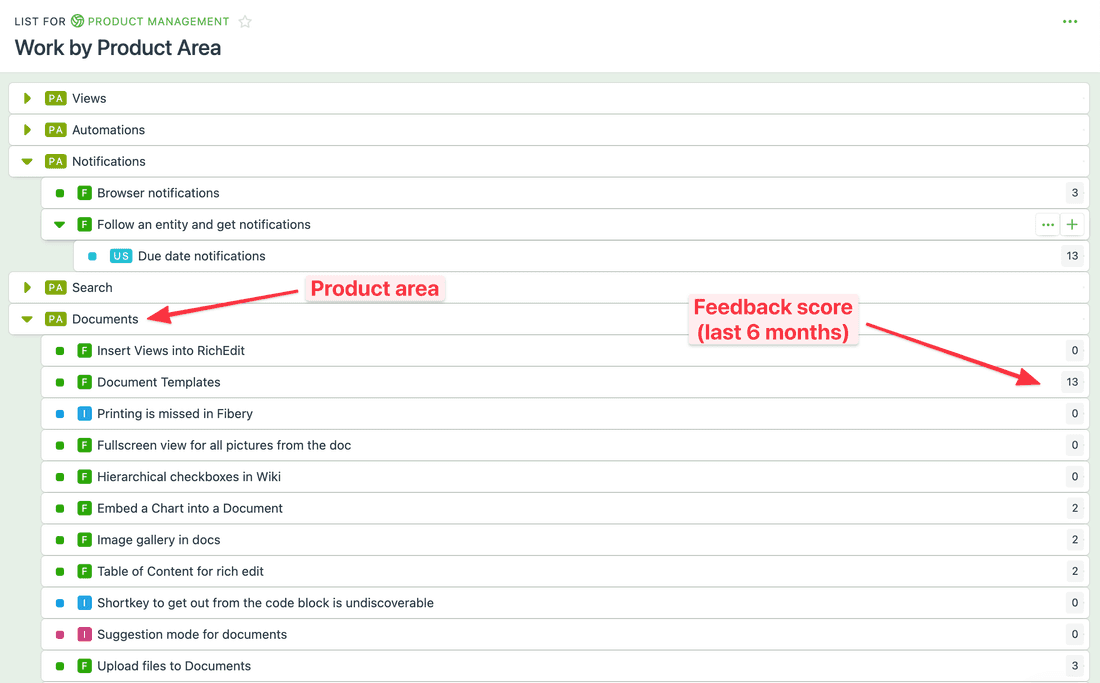The width and height of the screenshot is (1100, 683).
Task: Click the plus icon on Follow an entity row
Action: coord(1071,224)
